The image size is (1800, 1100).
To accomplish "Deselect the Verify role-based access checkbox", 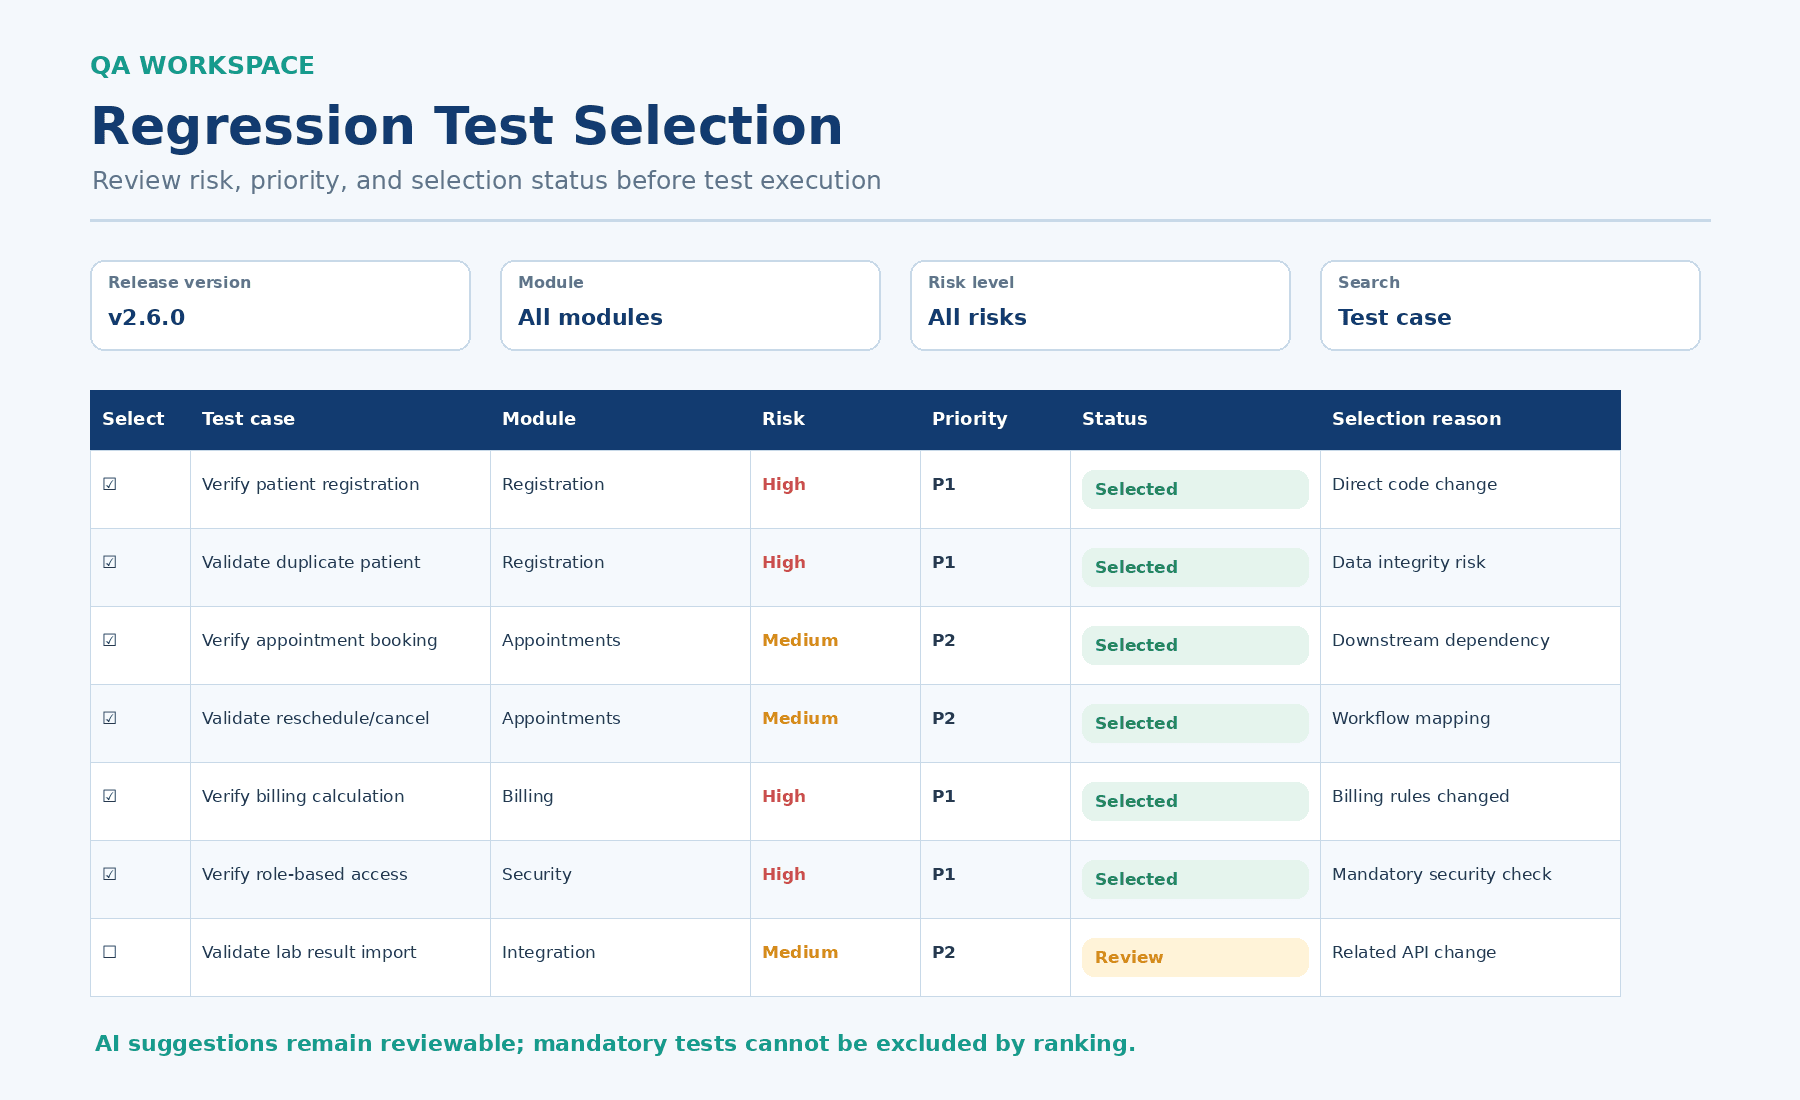I will click(110, 874).
